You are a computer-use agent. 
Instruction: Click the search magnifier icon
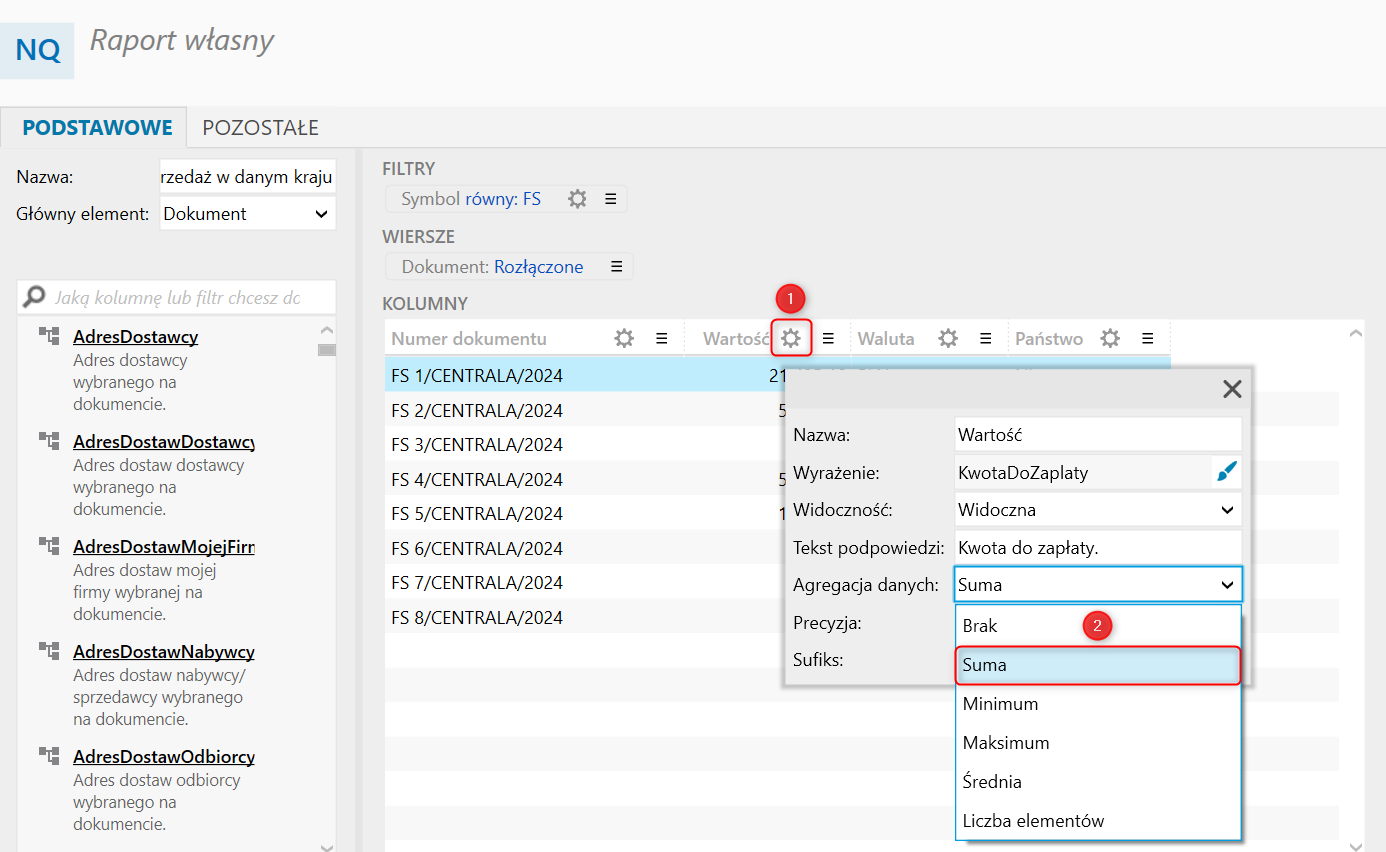(35, 297)
